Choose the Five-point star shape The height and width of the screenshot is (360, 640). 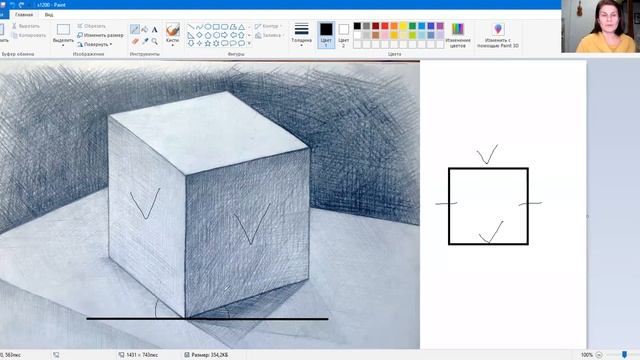pyautogui.click(x=208, y=43)
